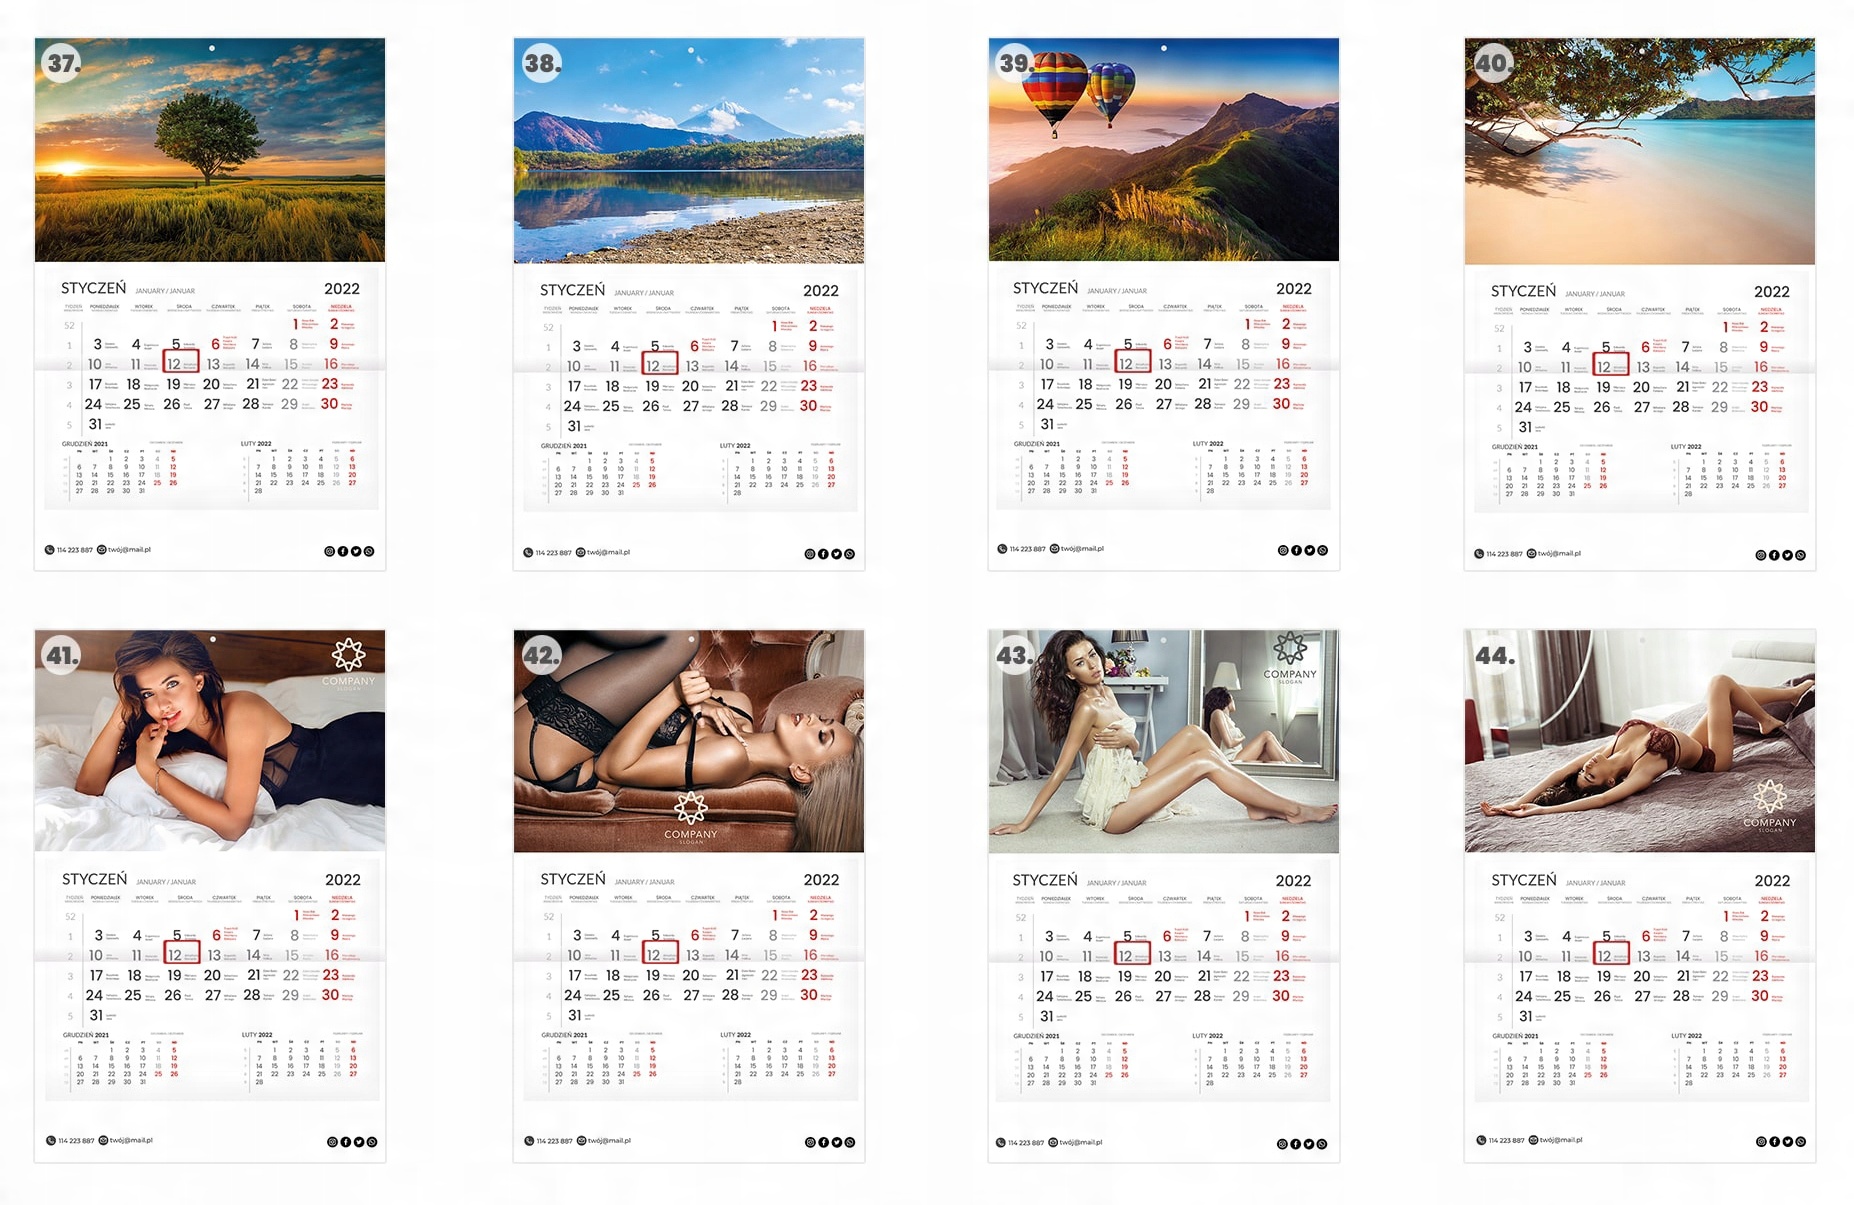Click the company logo on calendar 42
This screenshot has width=1854, height=1205.
point(691,817)
